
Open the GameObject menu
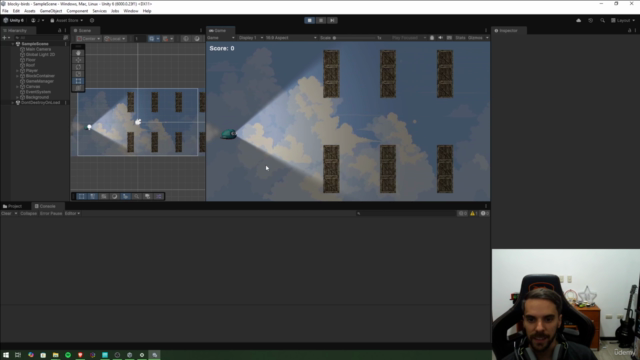tap(51, 11)
